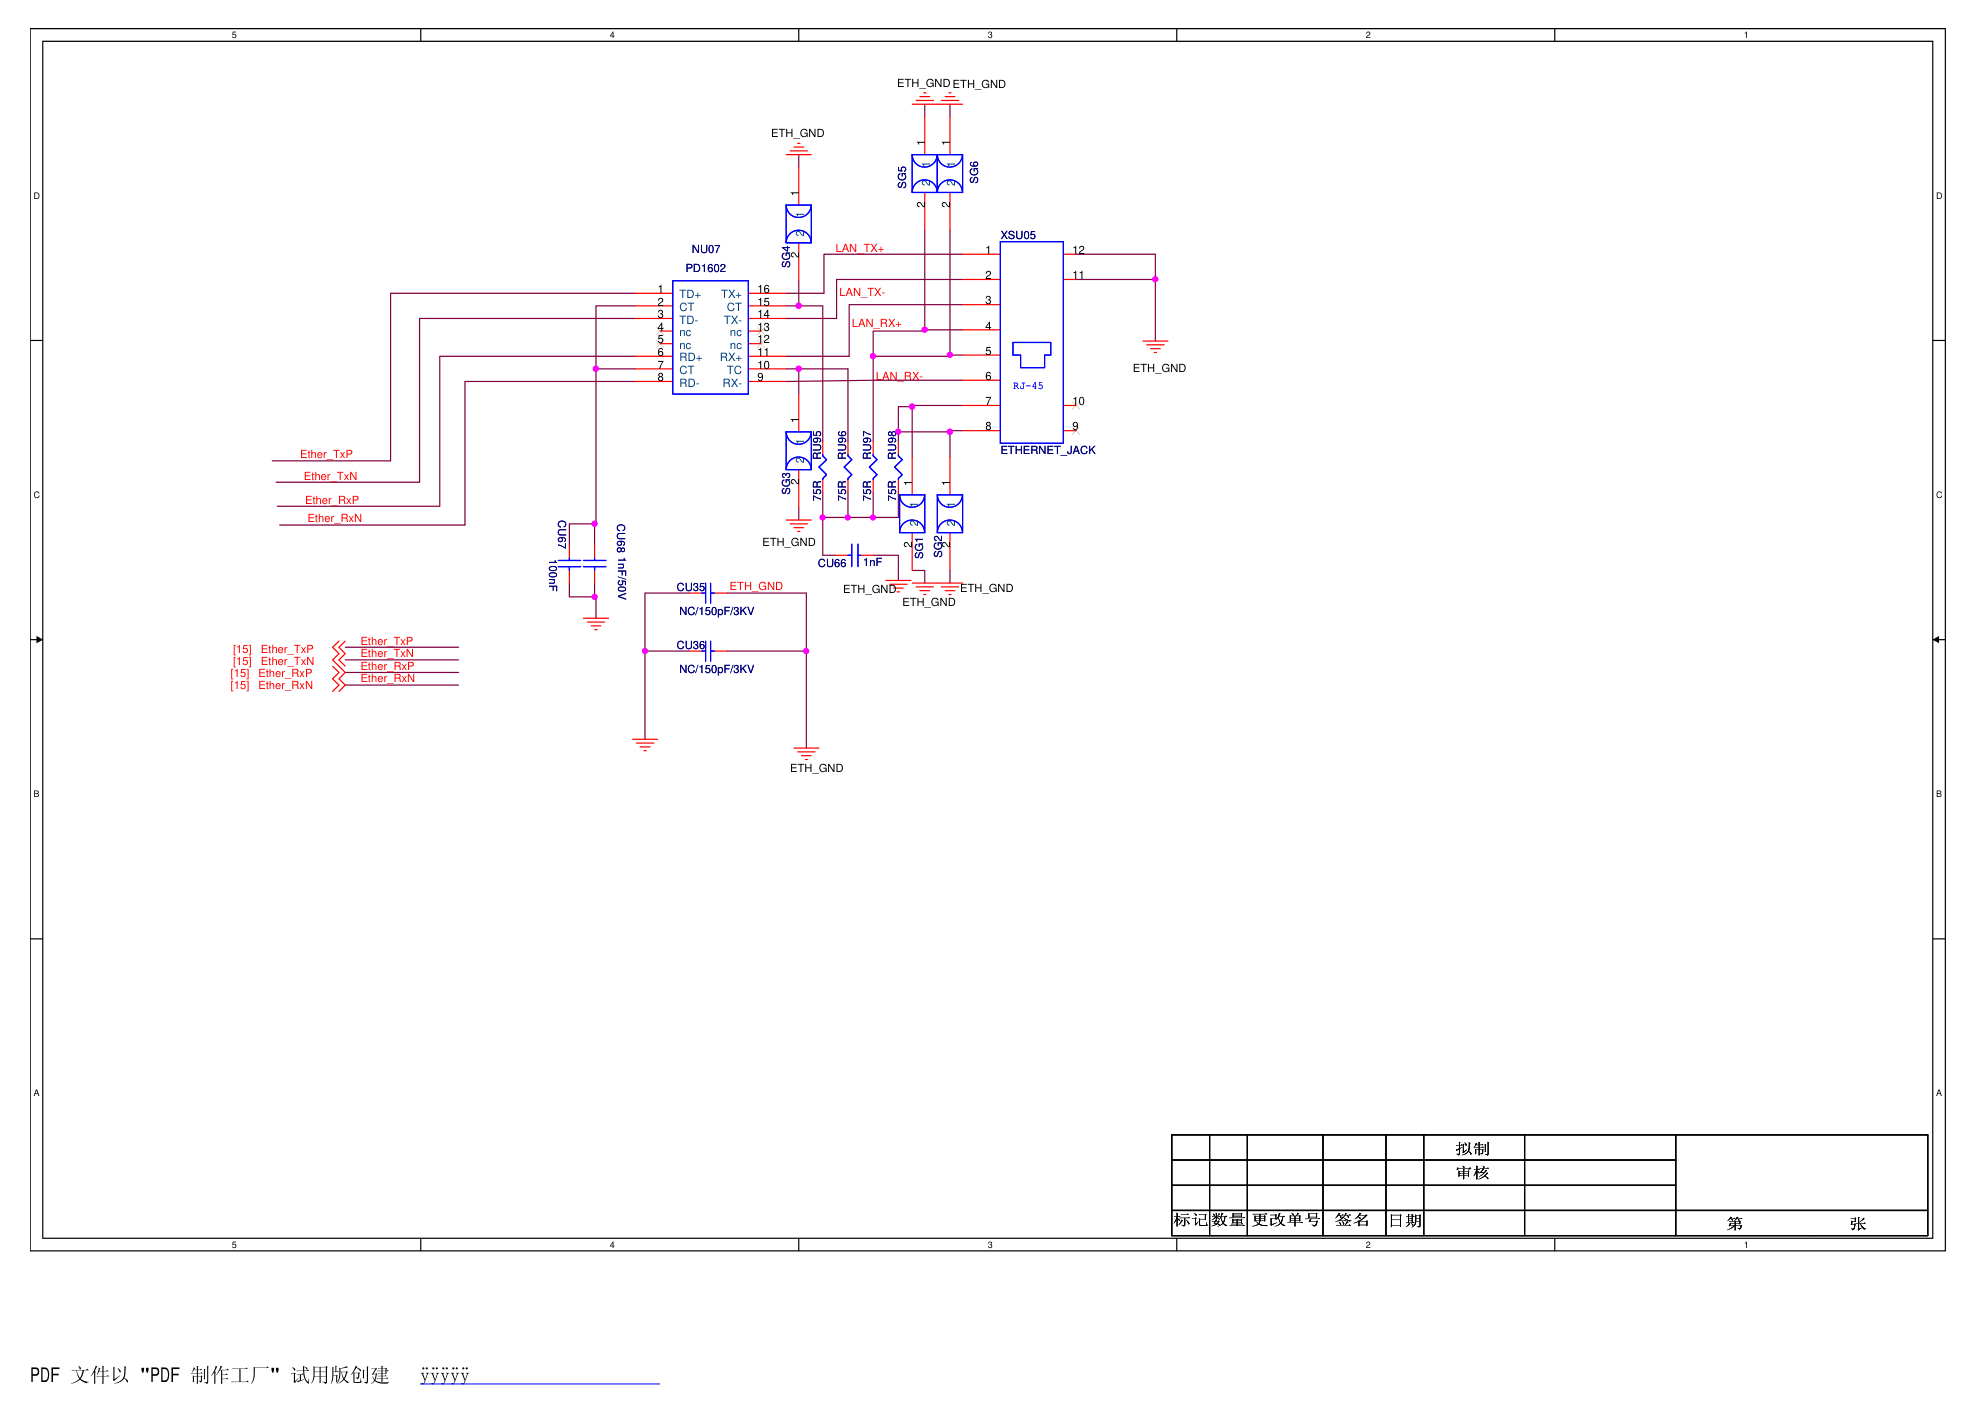Screen dimensions: 1984x1402
Task: Click the [15] Ether_TxN cross-reference text
Action: point(274,661)
